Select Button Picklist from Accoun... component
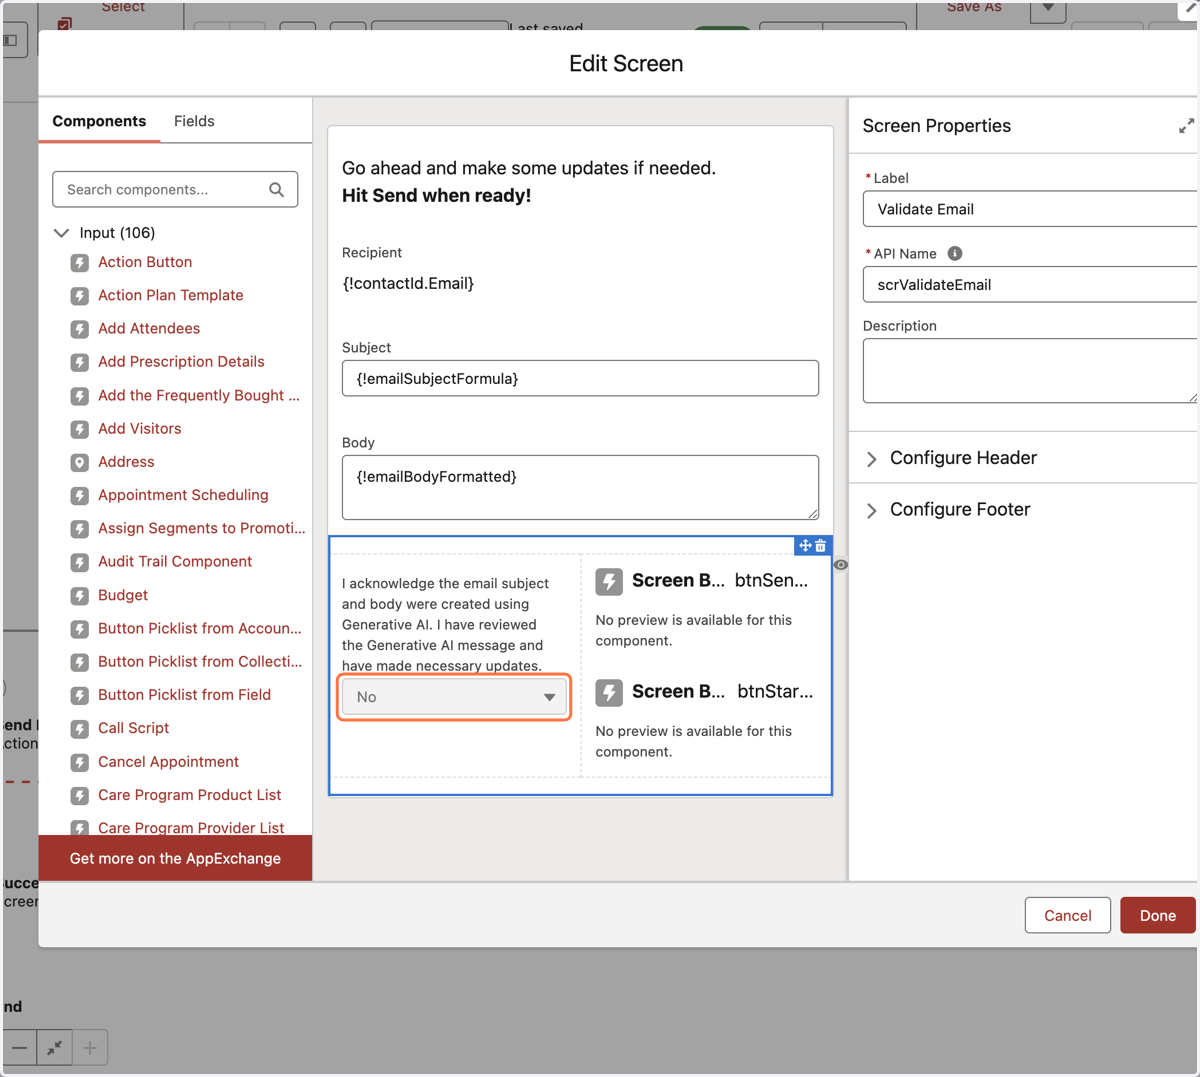The width and height of the screenshot is (1200, 1077). coord(200,629)
